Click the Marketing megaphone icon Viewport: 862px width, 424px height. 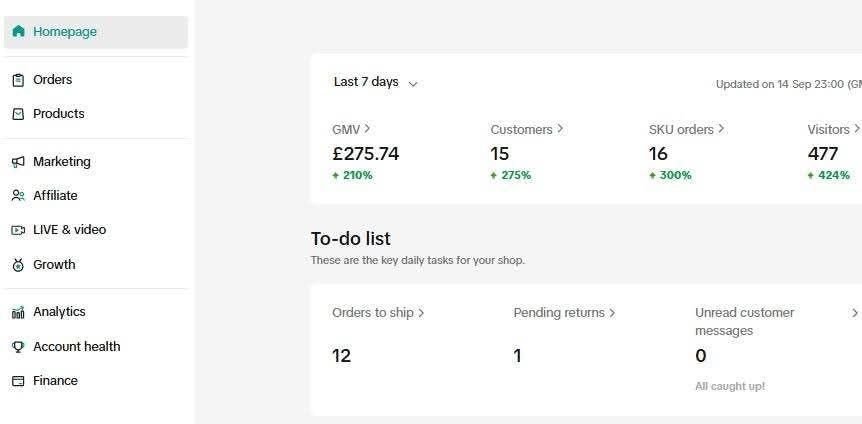coord(18,162)
